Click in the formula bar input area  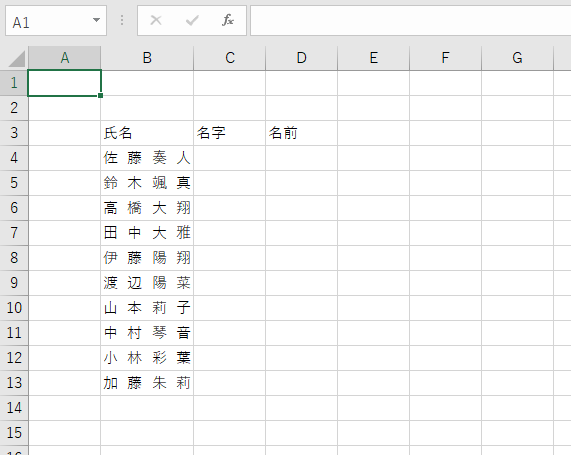[410, 21]
